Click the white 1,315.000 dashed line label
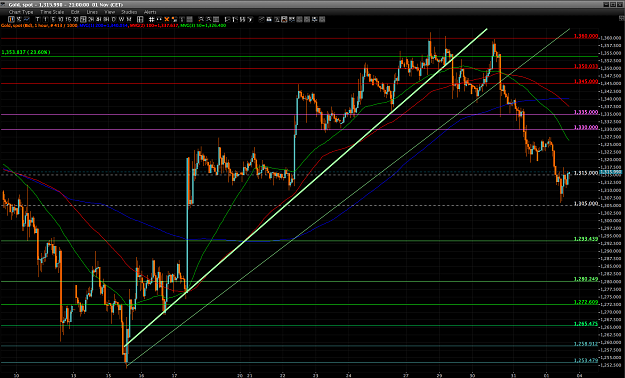This screenshot has height=378, width=625. (x=586, y=173)
